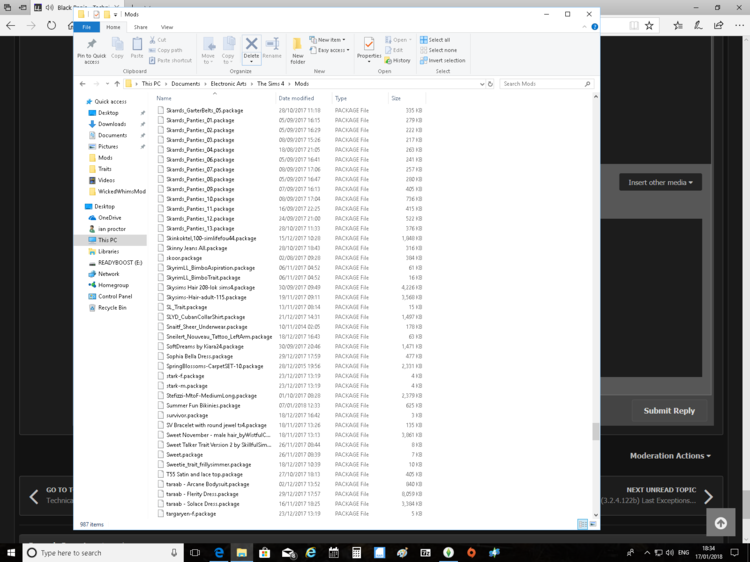Image resolution: width=750 pixels, height=562 pixels.
Task: Open Insert other media dropdown
Action: [x=660, y=182]
